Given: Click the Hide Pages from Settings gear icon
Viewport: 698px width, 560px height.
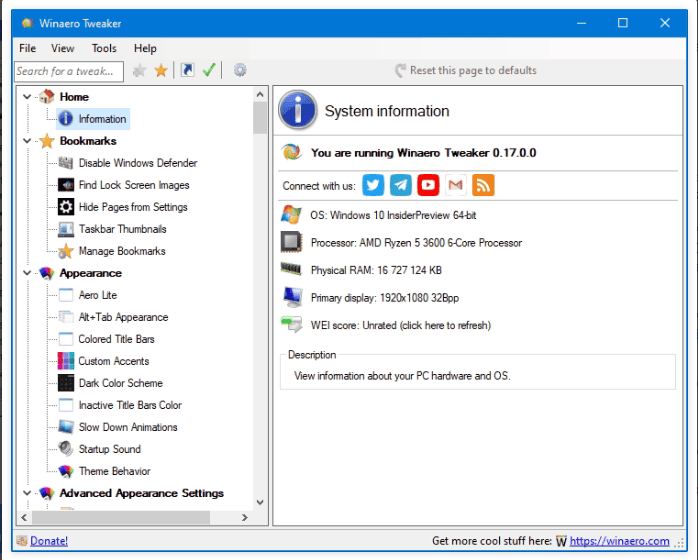Looking at the screenshot, I should 66,207.
